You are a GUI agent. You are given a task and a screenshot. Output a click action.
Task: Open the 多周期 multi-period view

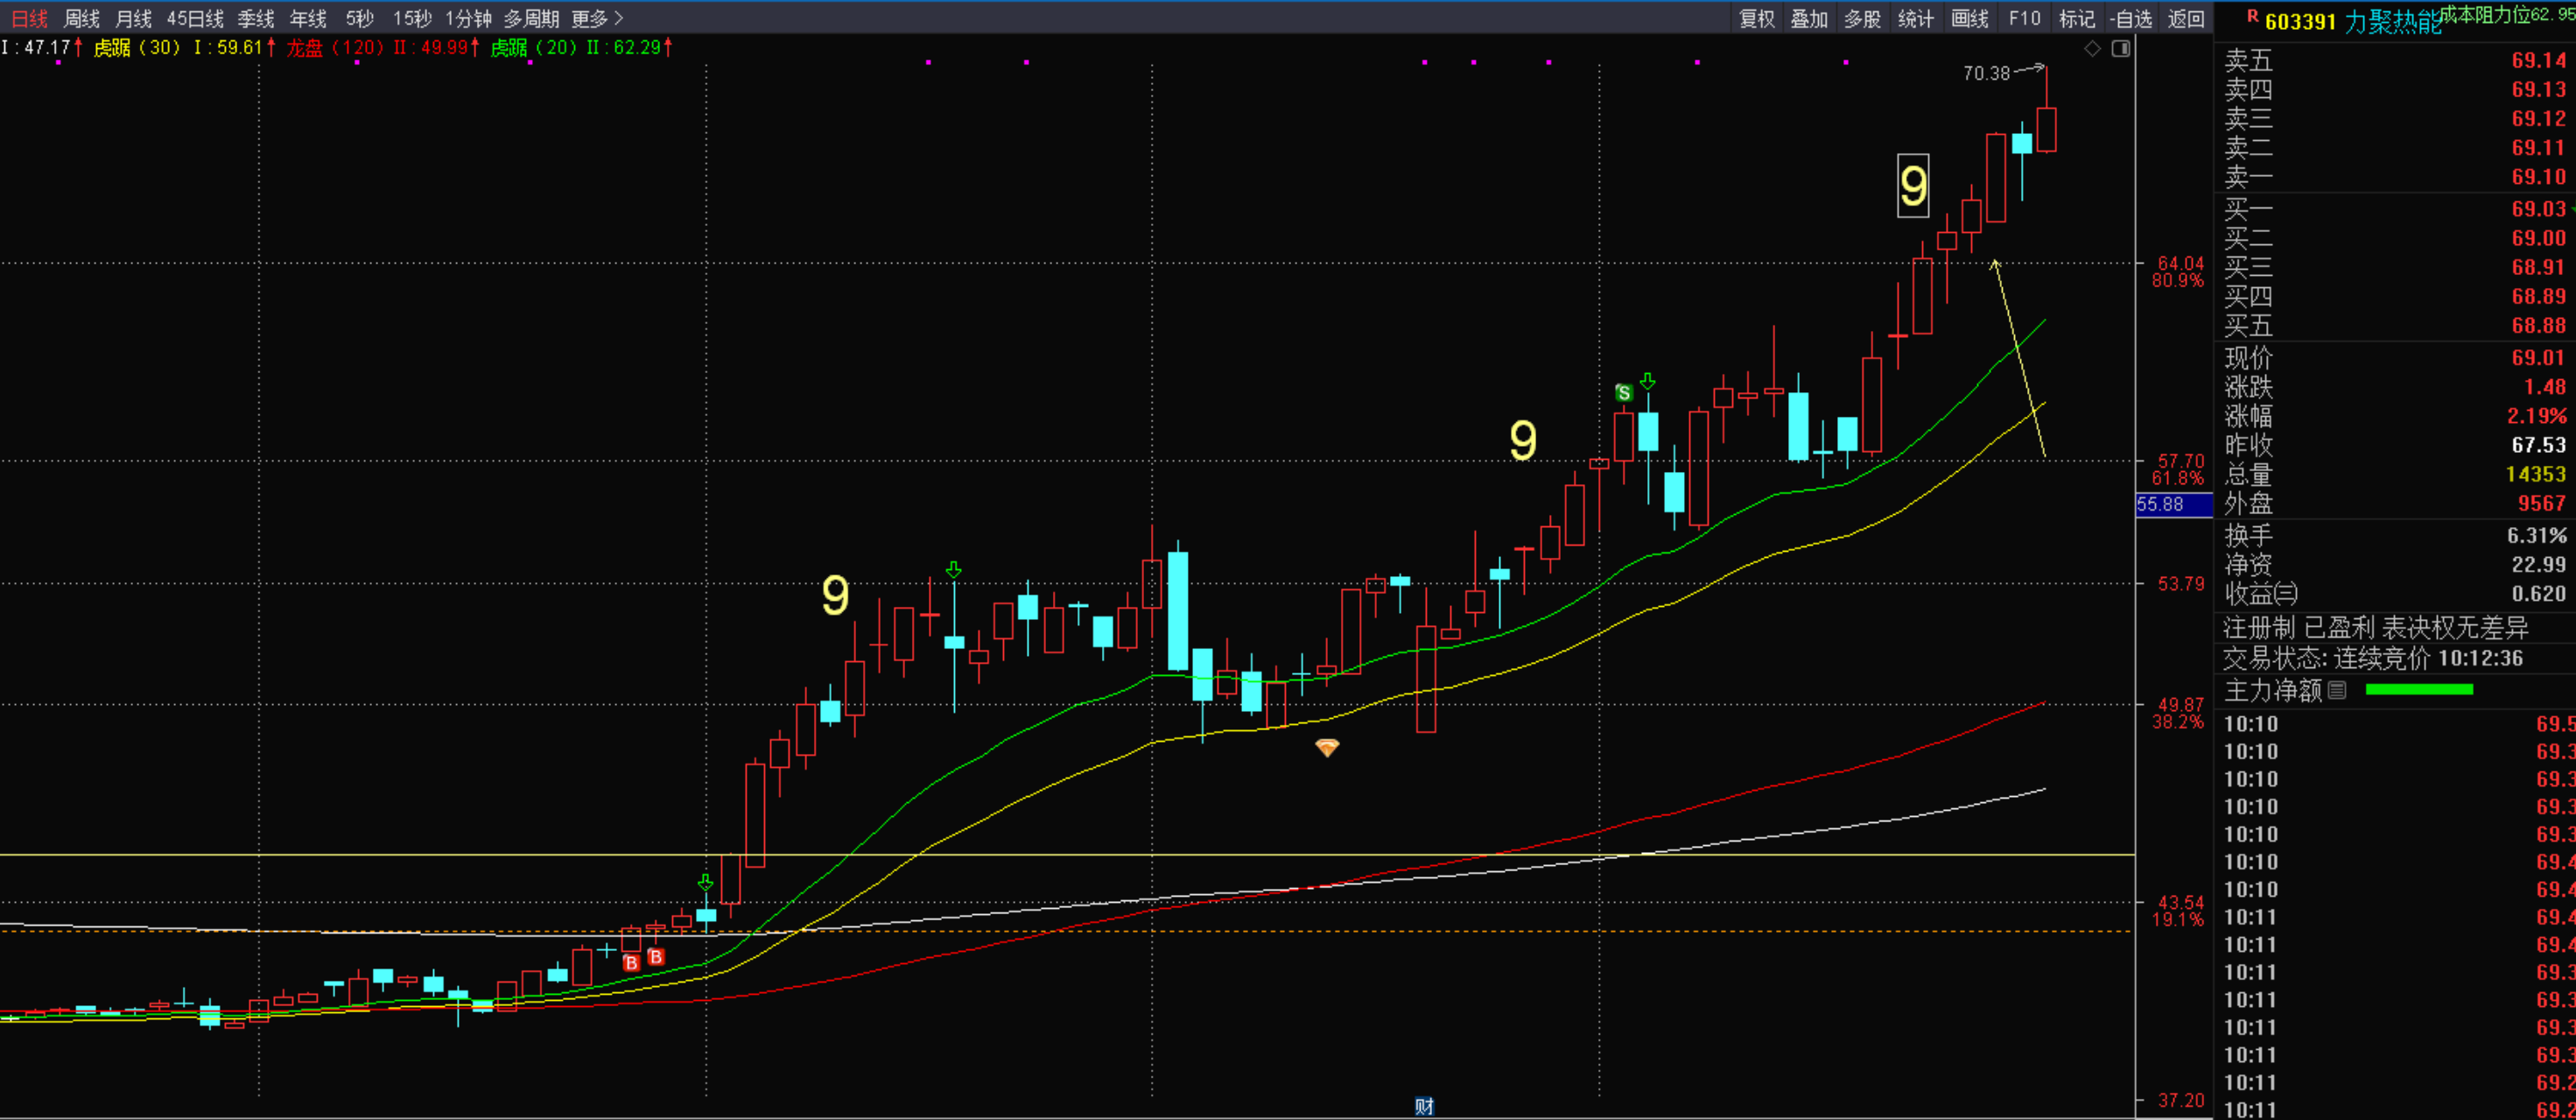(x=531, y=18)
